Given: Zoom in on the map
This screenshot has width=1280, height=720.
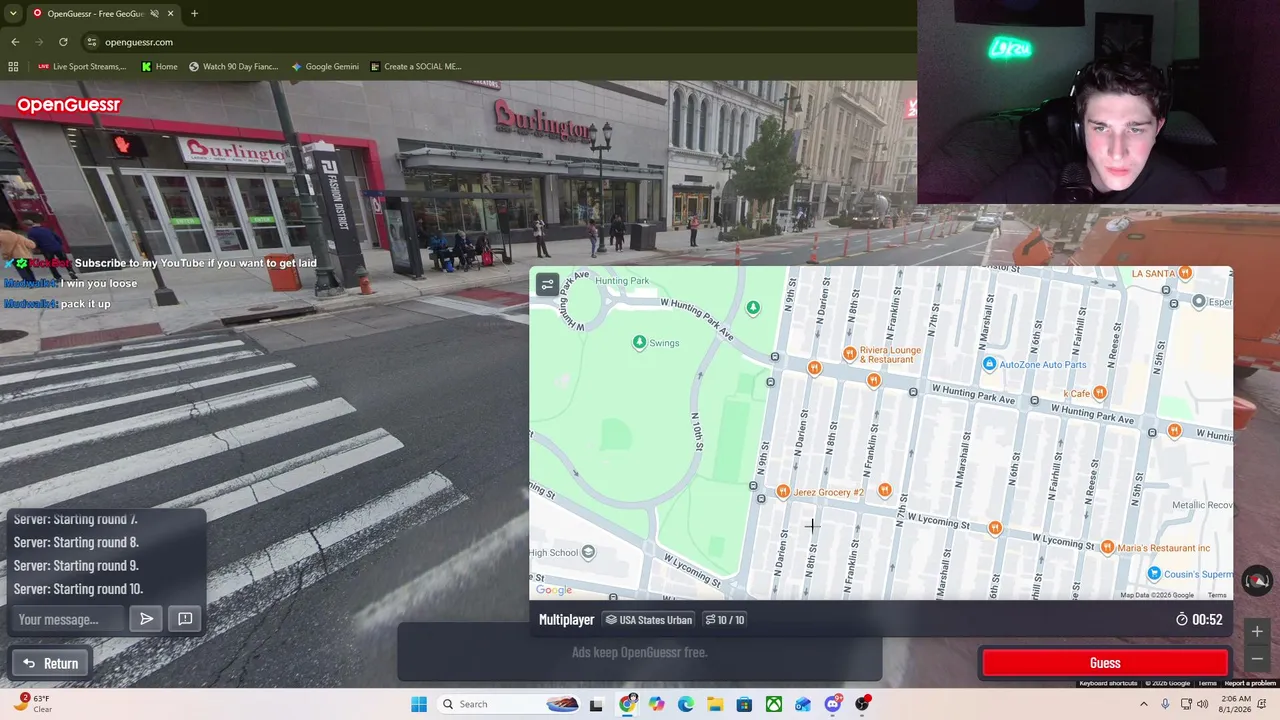Looking at the screenshot, I should [1257, 631].
